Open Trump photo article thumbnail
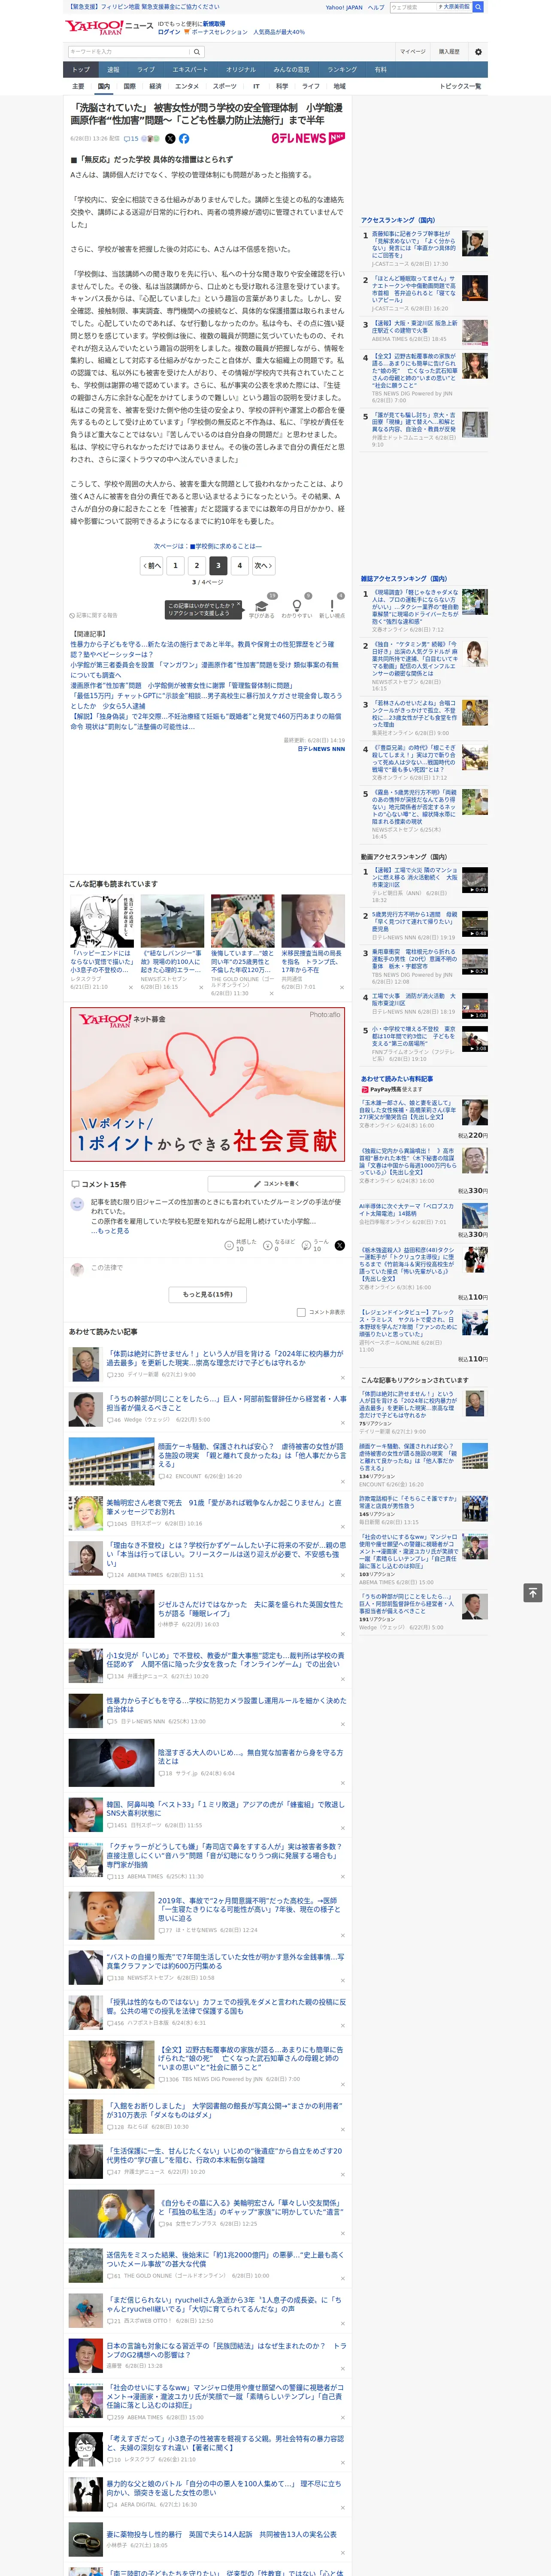Screen dimensions: 551x2576 (313, 921)
